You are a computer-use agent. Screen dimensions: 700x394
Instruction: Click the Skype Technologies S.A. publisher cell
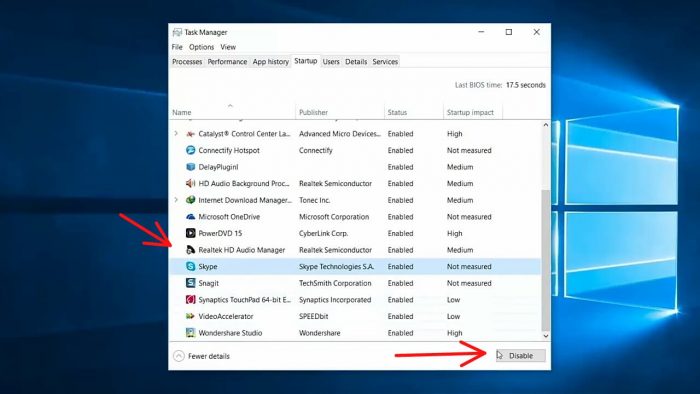pyautogui.click(x=337, y=266)
